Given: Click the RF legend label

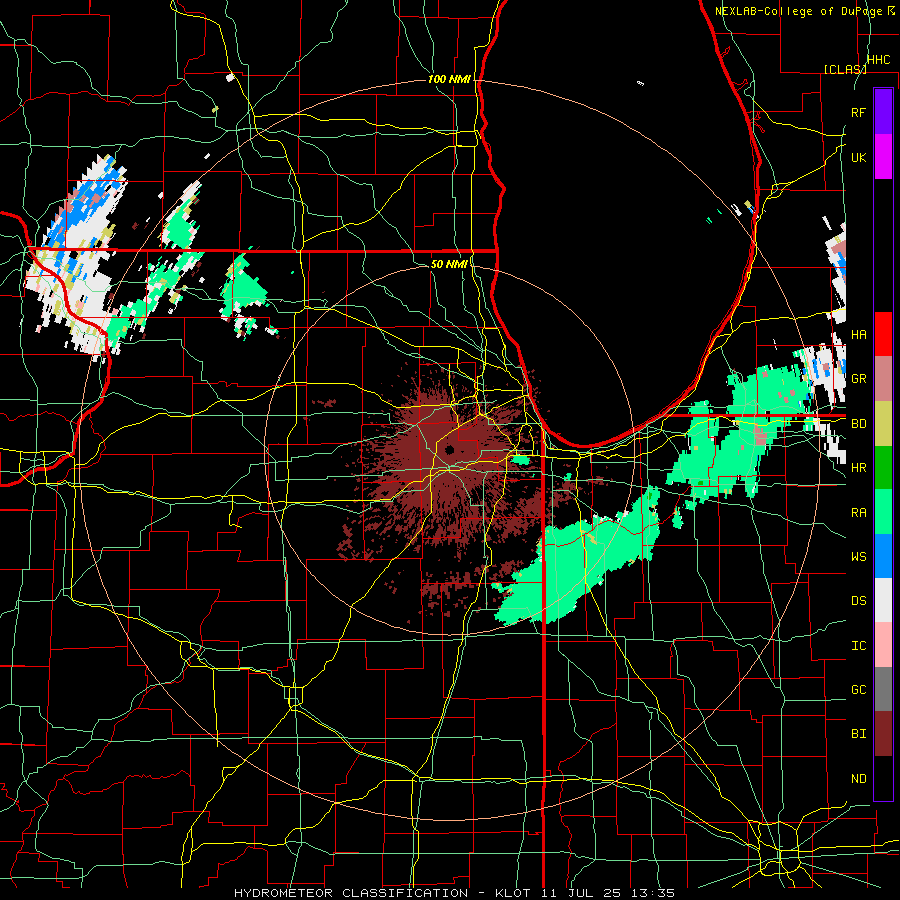Looking at the screenshot, I should pyautogui.click(x=858, y=112).
